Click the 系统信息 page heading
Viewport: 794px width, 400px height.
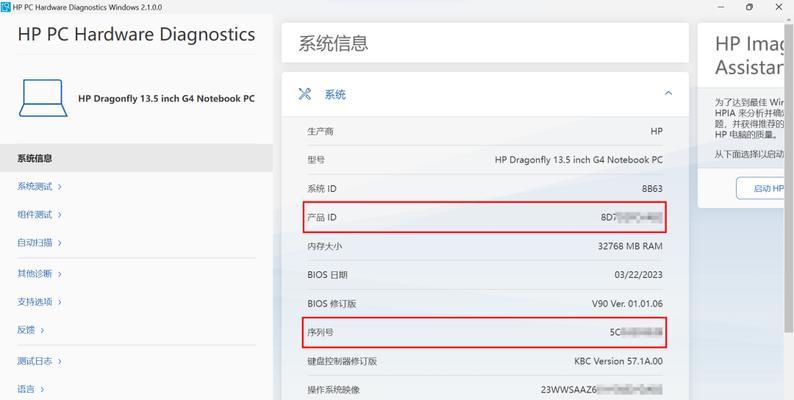pos(333,44)
